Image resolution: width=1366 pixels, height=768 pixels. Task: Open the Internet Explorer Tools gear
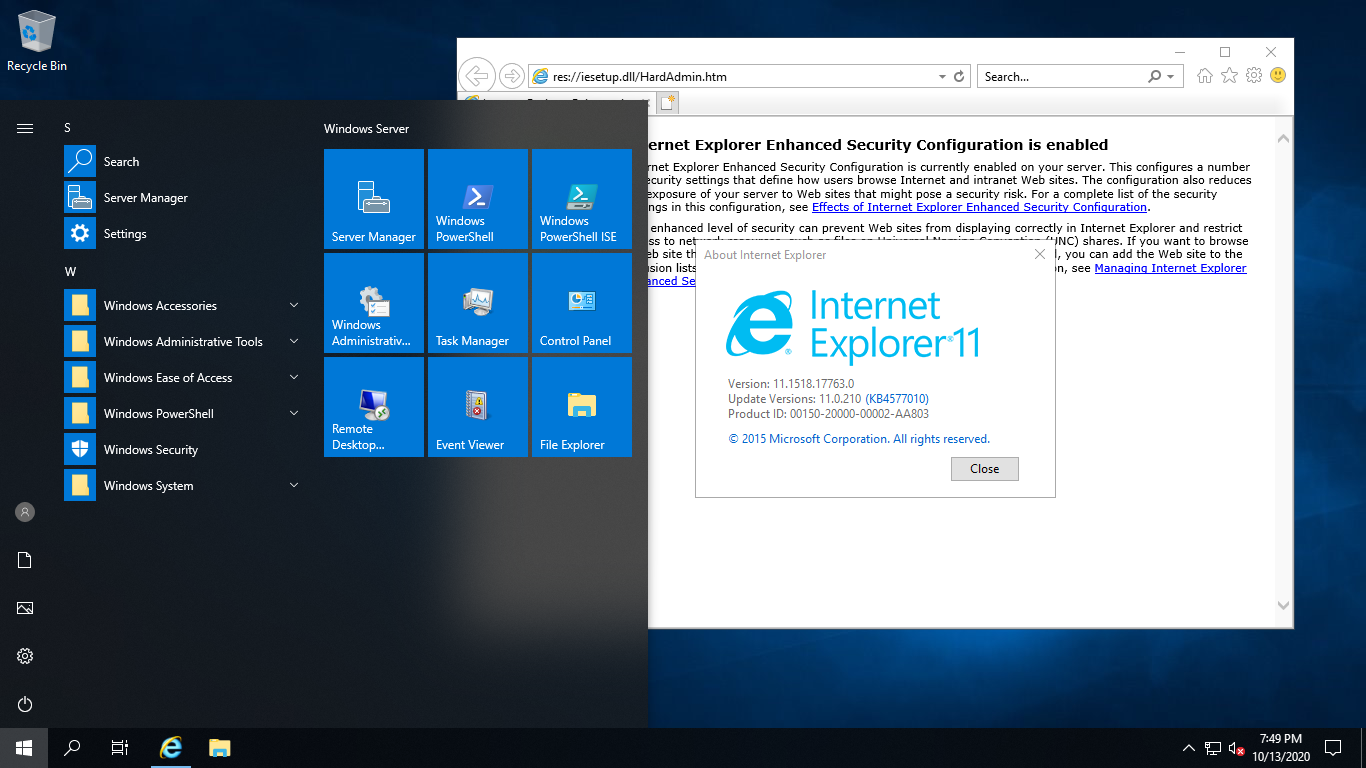click(x=1253, y=76)
